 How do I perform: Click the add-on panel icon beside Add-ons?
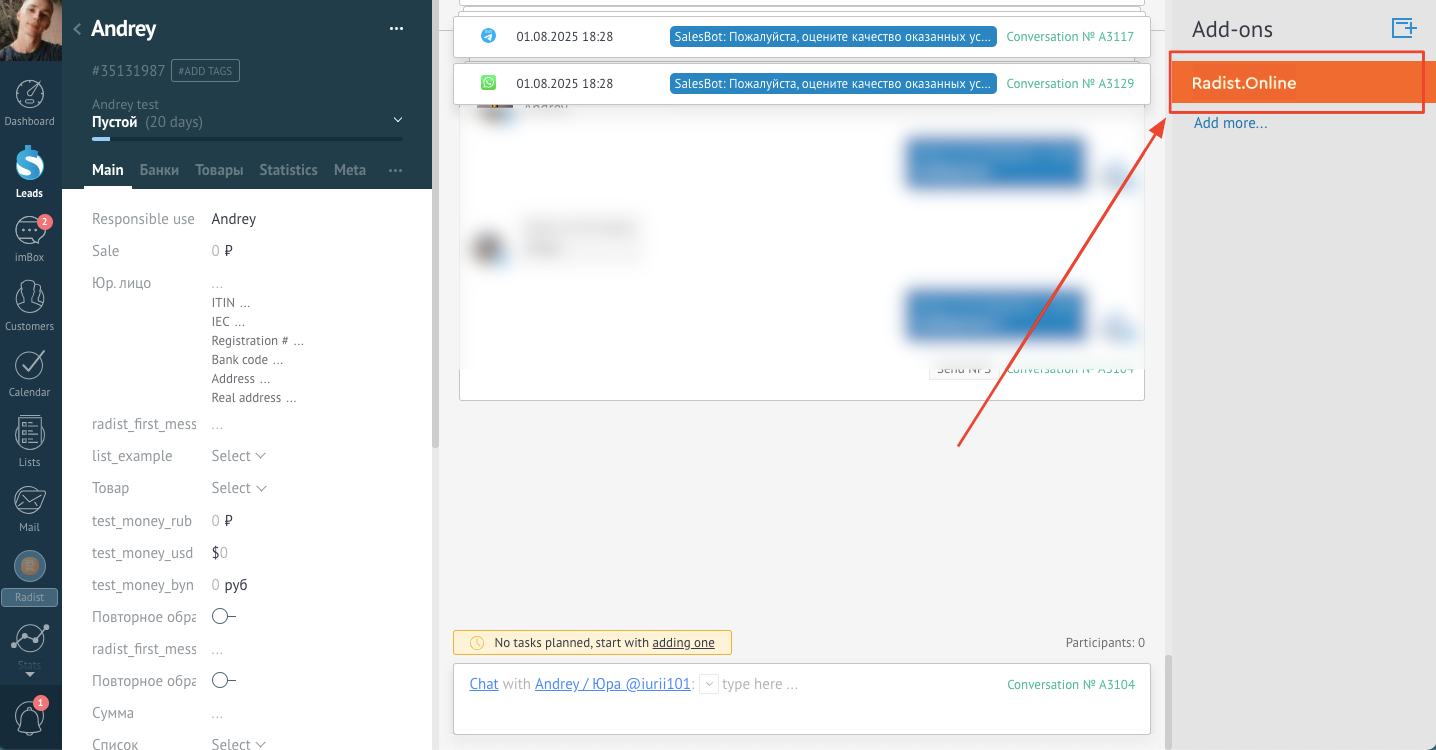[1404, 28]
